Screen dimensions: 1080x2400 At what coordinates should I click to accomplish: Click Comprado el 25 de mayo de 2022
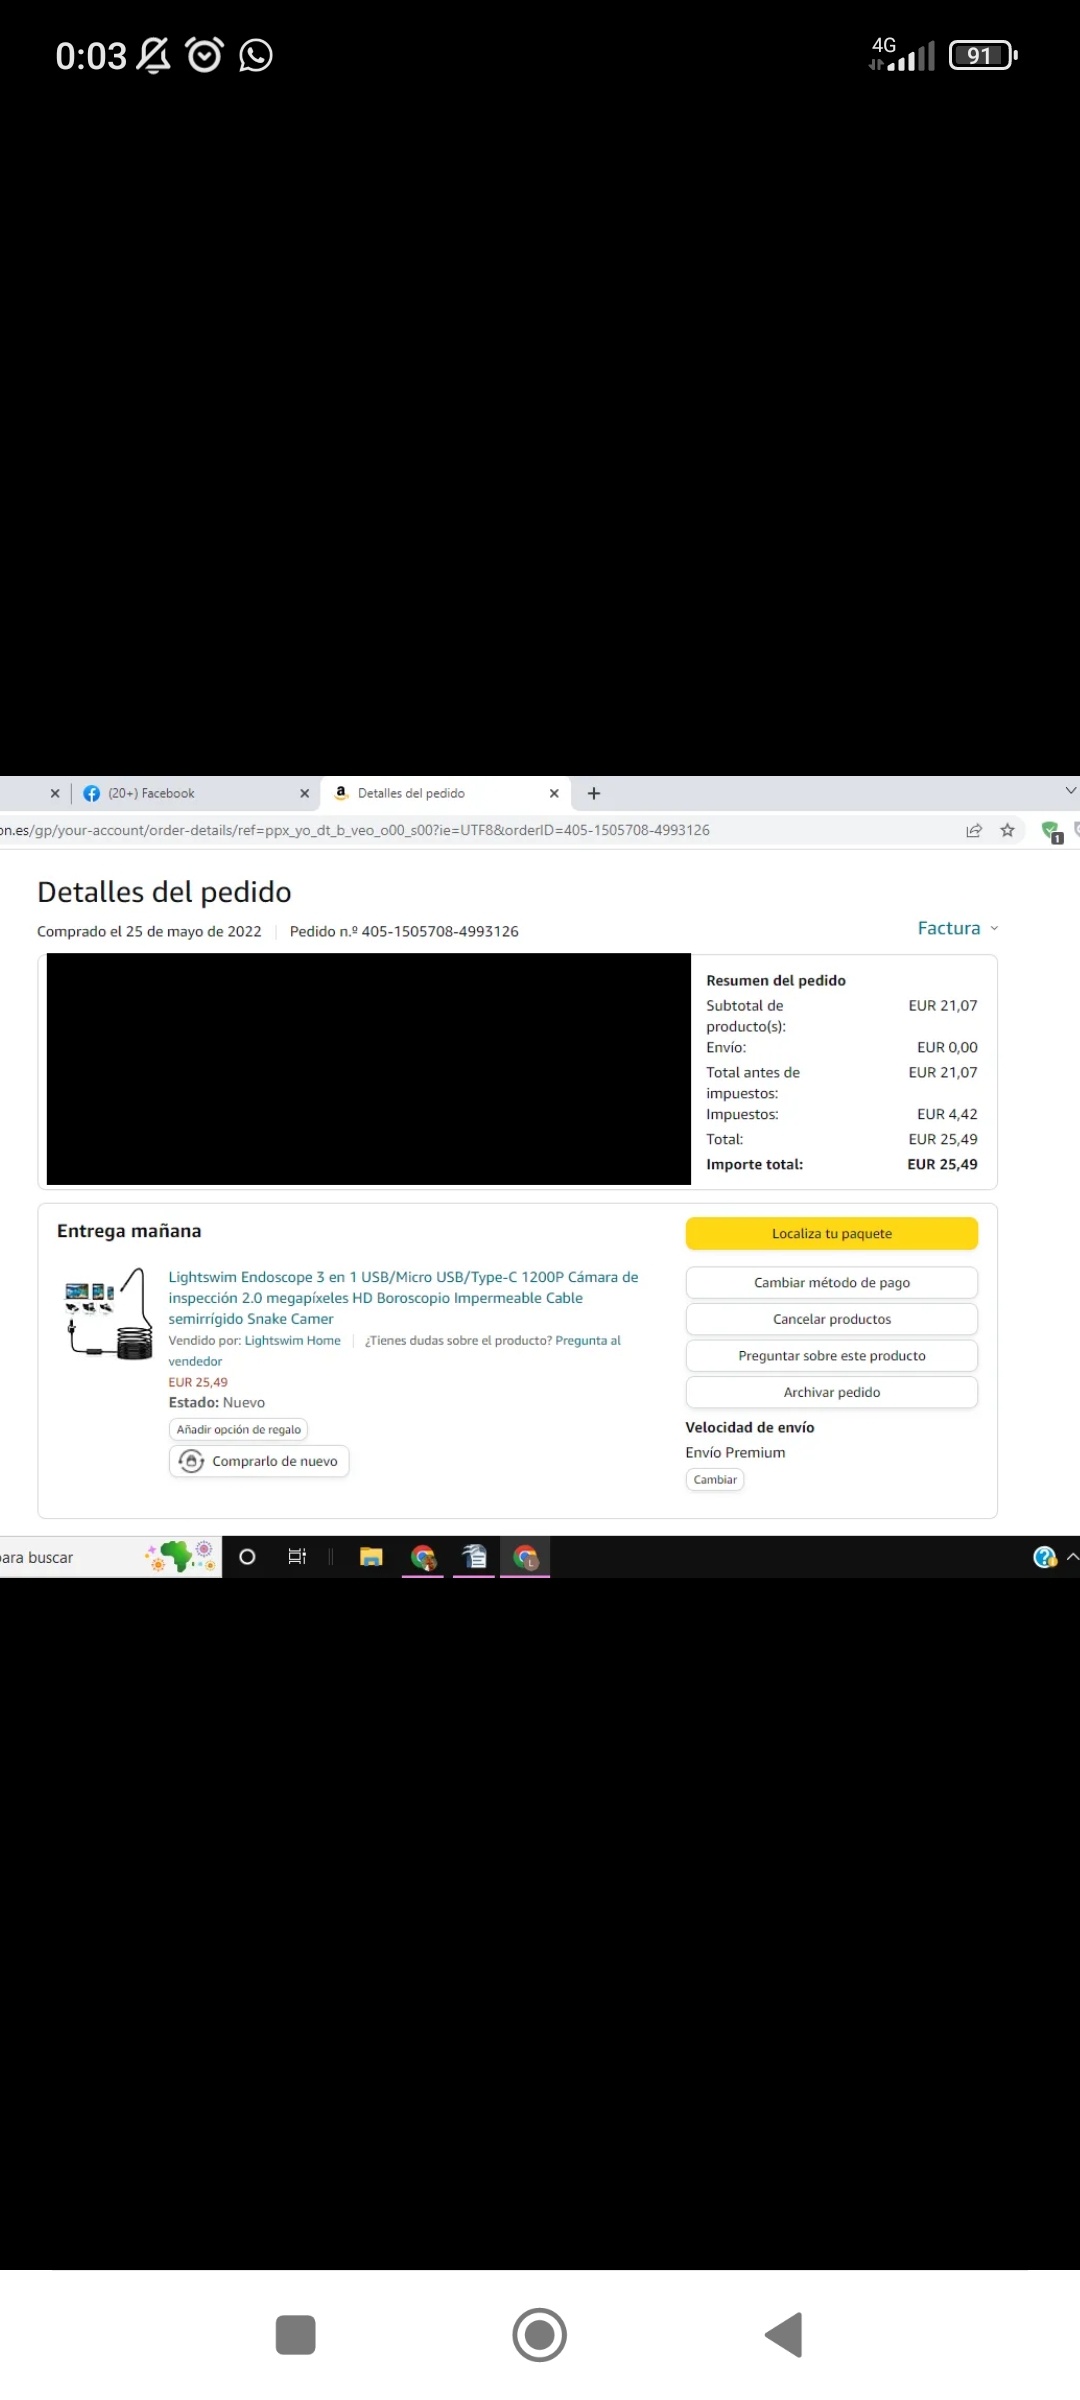(149, 931)
